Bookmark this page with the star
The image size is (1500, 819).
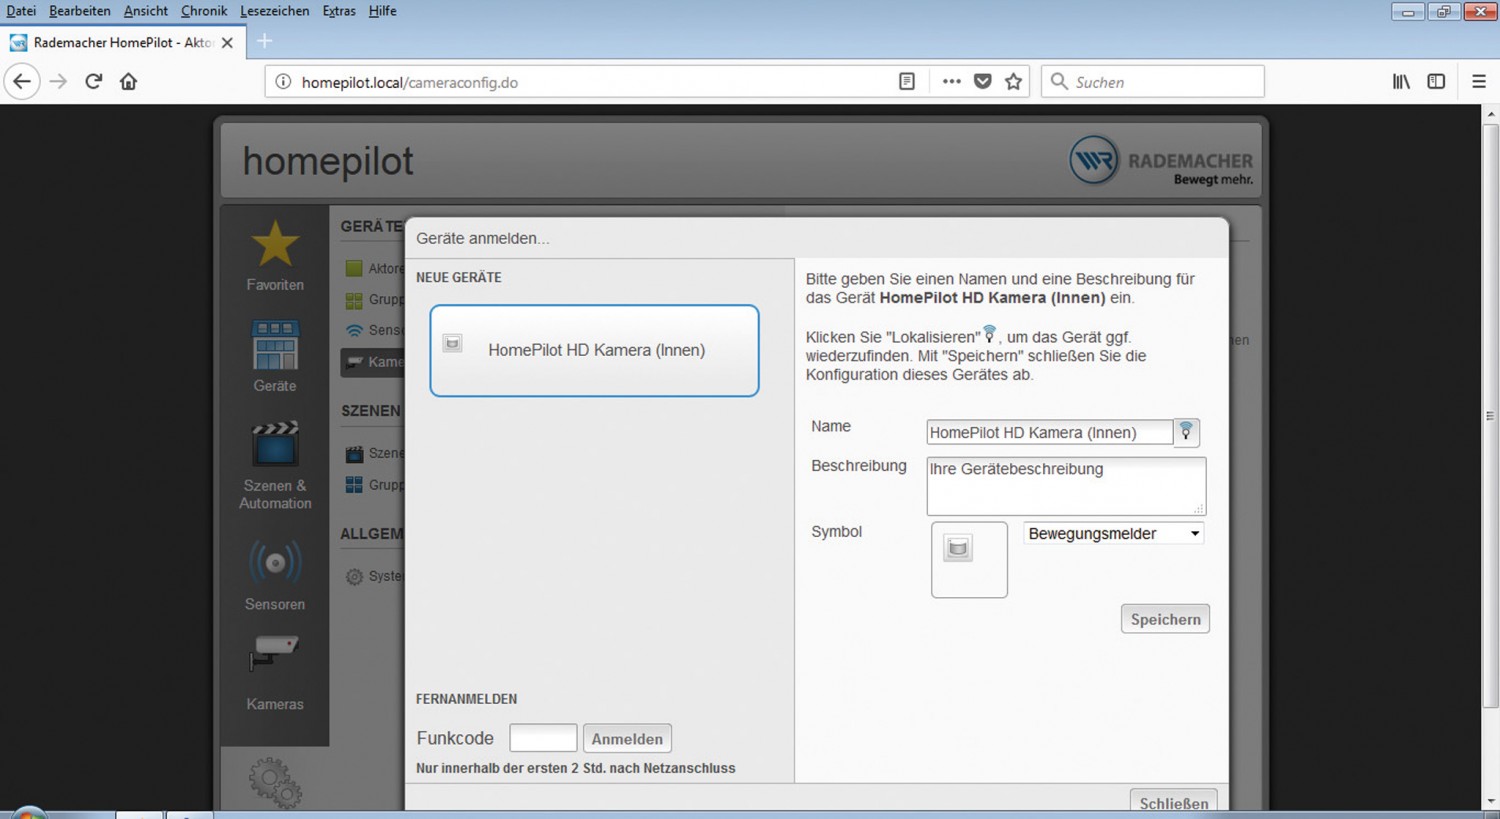pos(1014,82)
